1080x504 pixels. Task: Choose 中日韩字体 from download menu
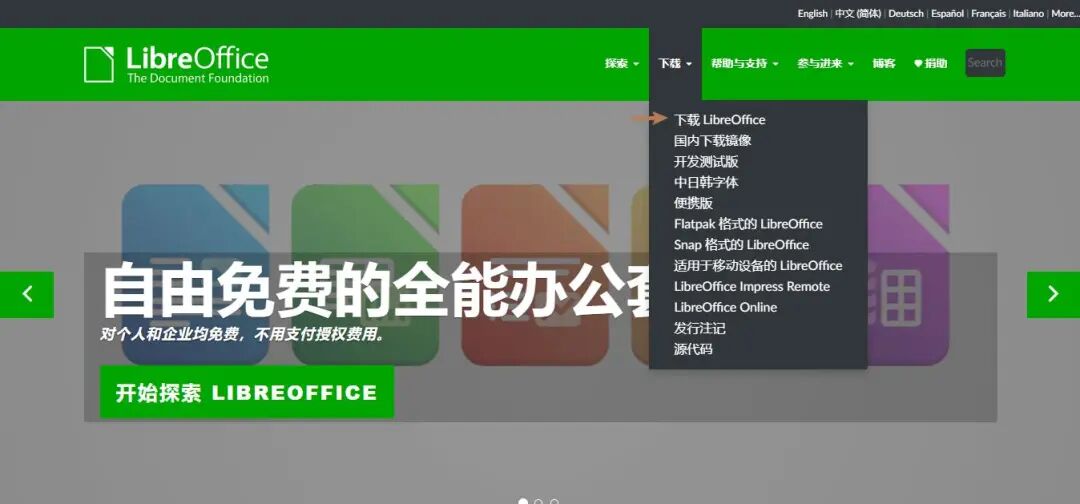pyautogui.click(x=706, y=182)
